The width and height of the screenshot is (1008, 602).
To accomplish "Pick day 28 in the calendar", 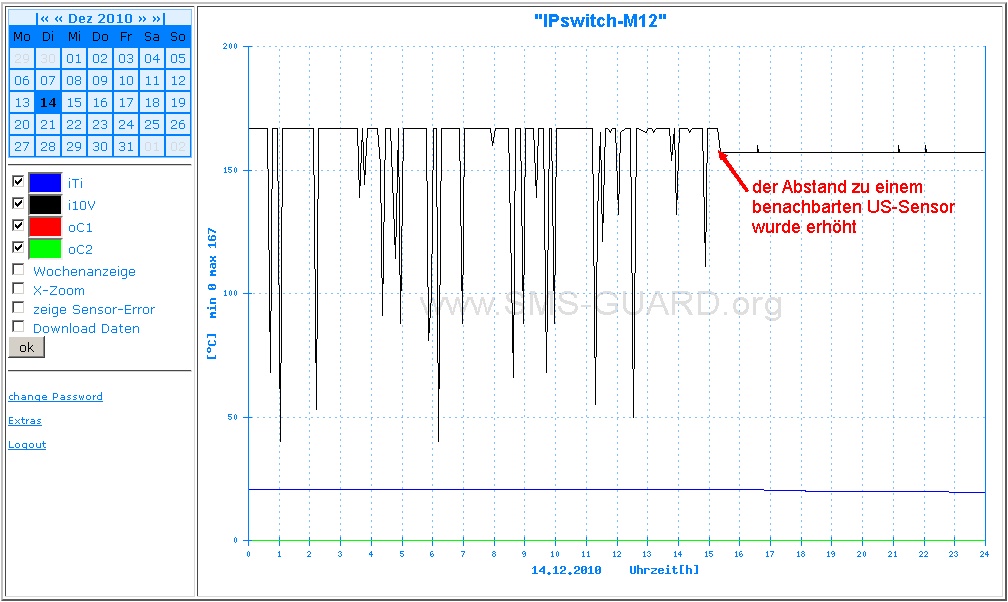I will (48, 146).
